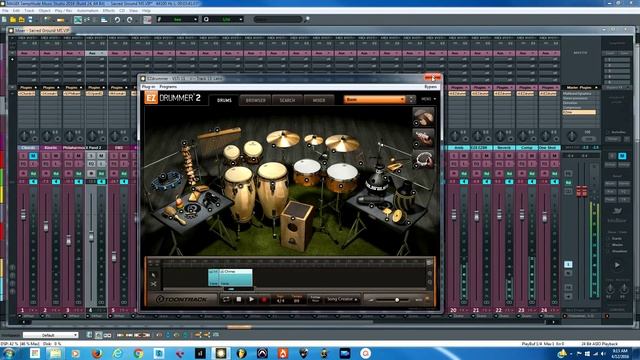640x360 pixels.
Task: Open Google Chrome from the taskbar
Action: 138,353
